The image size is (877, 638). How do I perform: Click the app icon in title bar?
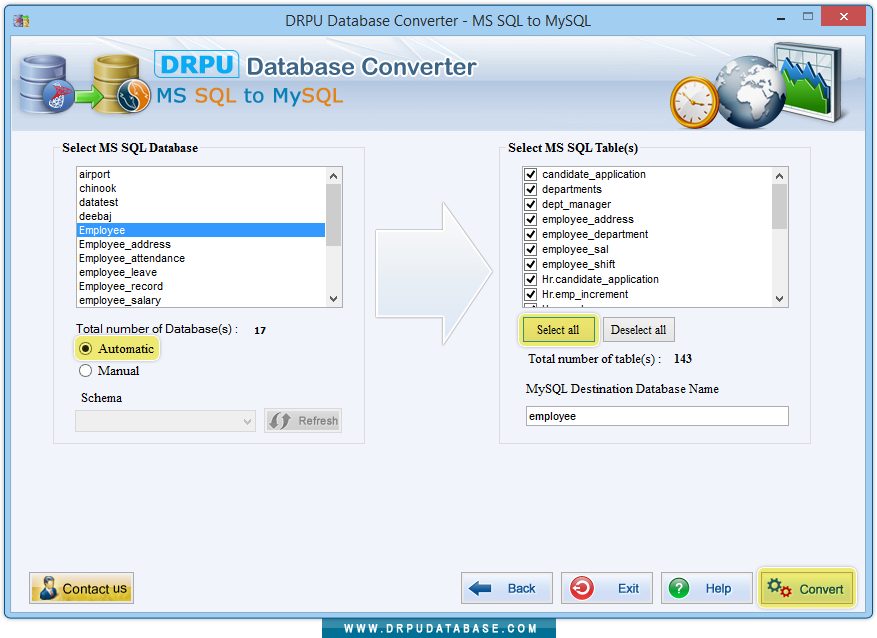[21, 21]
